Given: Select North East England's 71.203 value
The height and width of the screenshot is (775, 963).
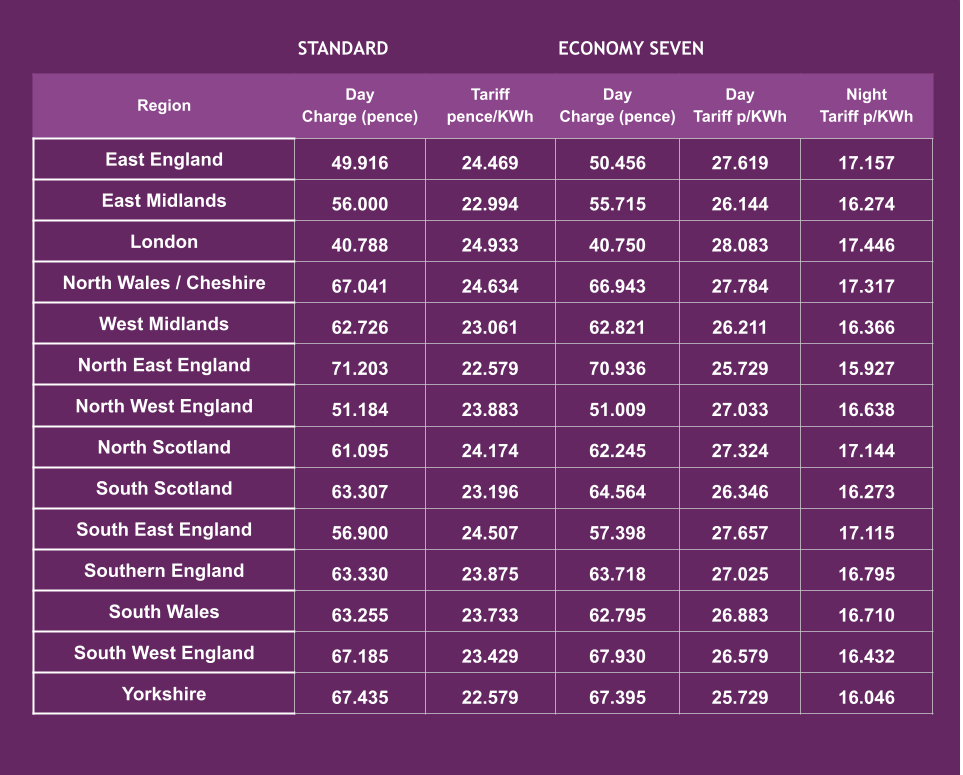Looking at the screenshot, I should (x=360, y=368).
